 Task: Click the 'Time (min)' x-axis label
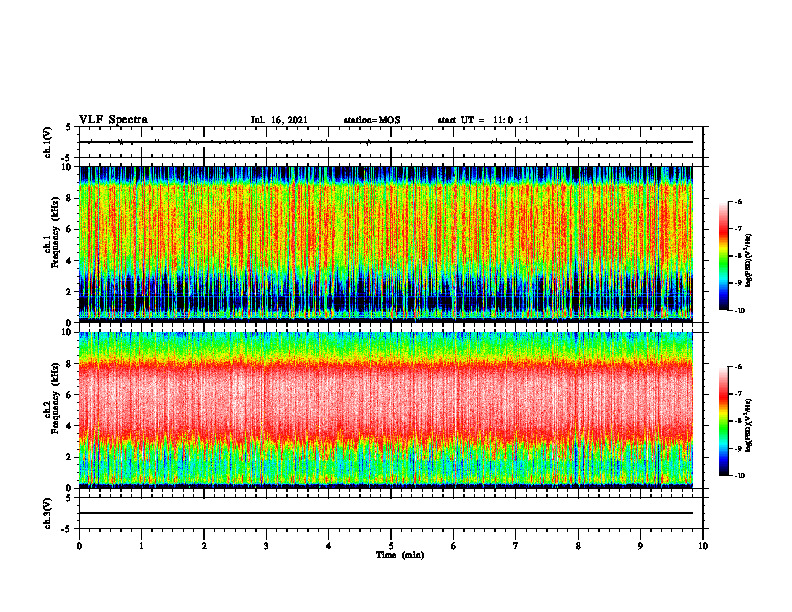click(x=400, y=555)
